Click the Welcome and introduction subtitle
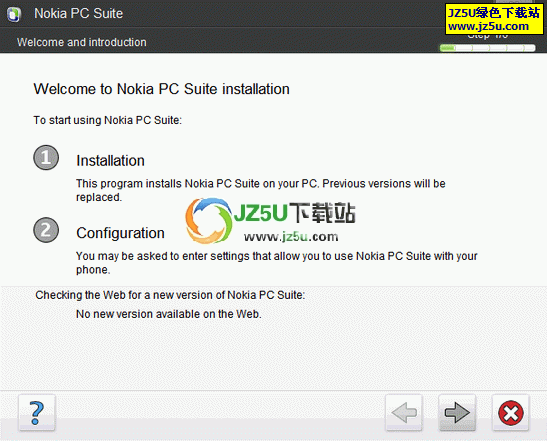 coord(82,42)
